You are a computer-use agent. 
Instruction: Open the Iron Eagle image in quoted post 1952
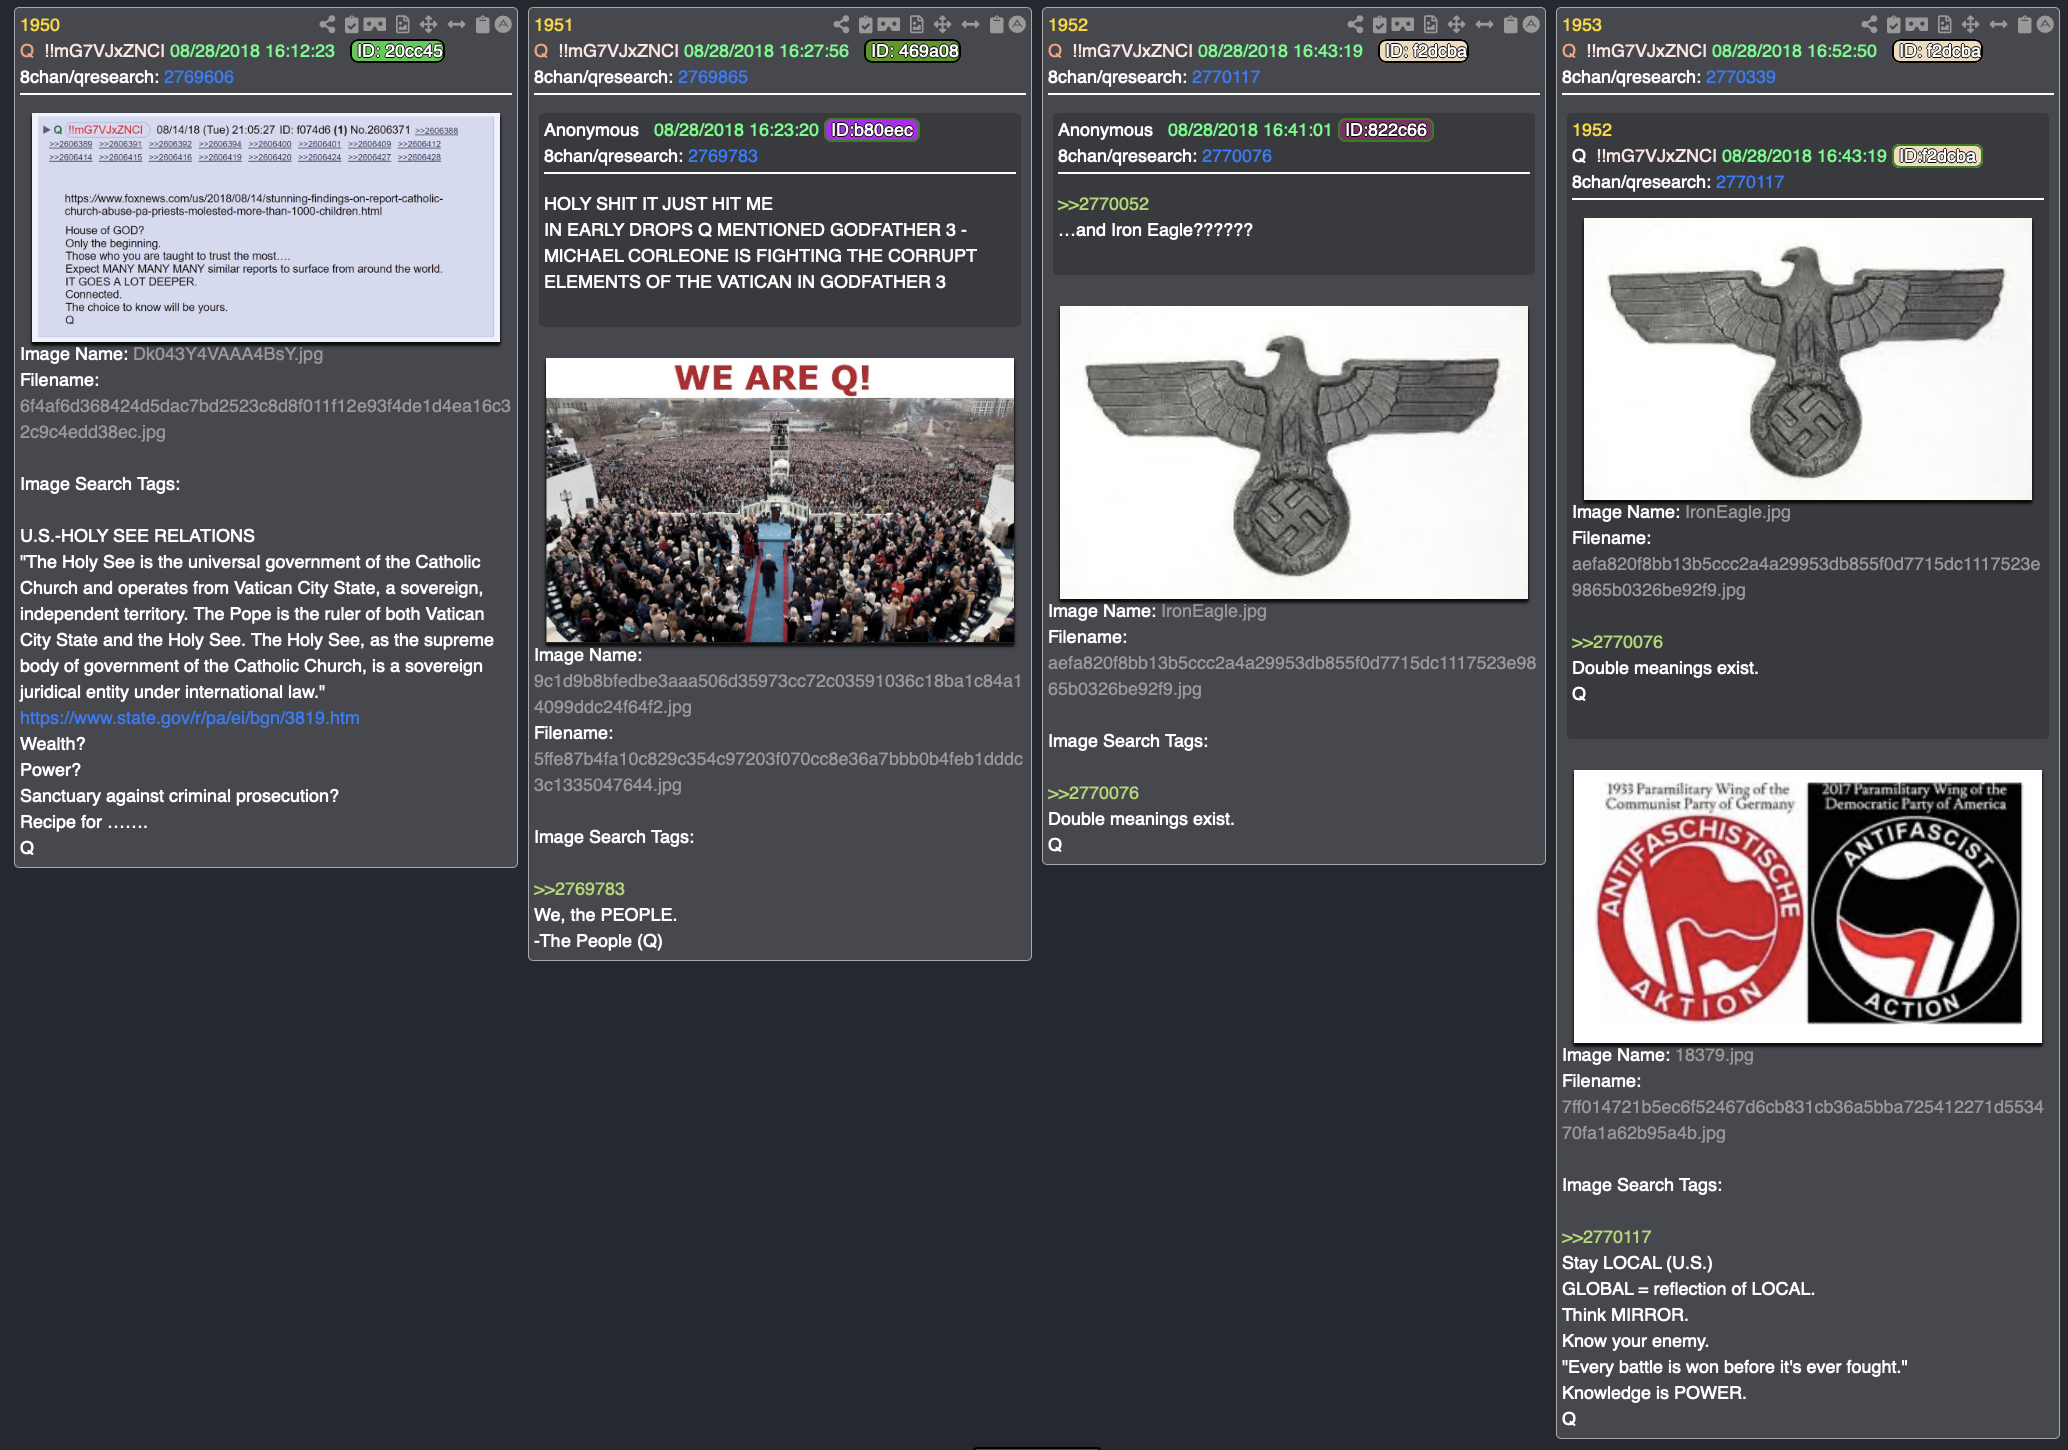point(1808,359)
